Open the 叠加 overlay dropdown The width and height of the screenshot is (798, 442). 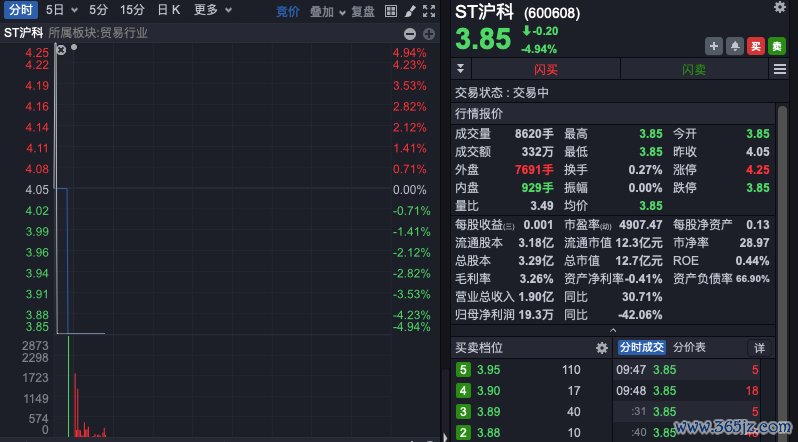[x=328, y=11]
